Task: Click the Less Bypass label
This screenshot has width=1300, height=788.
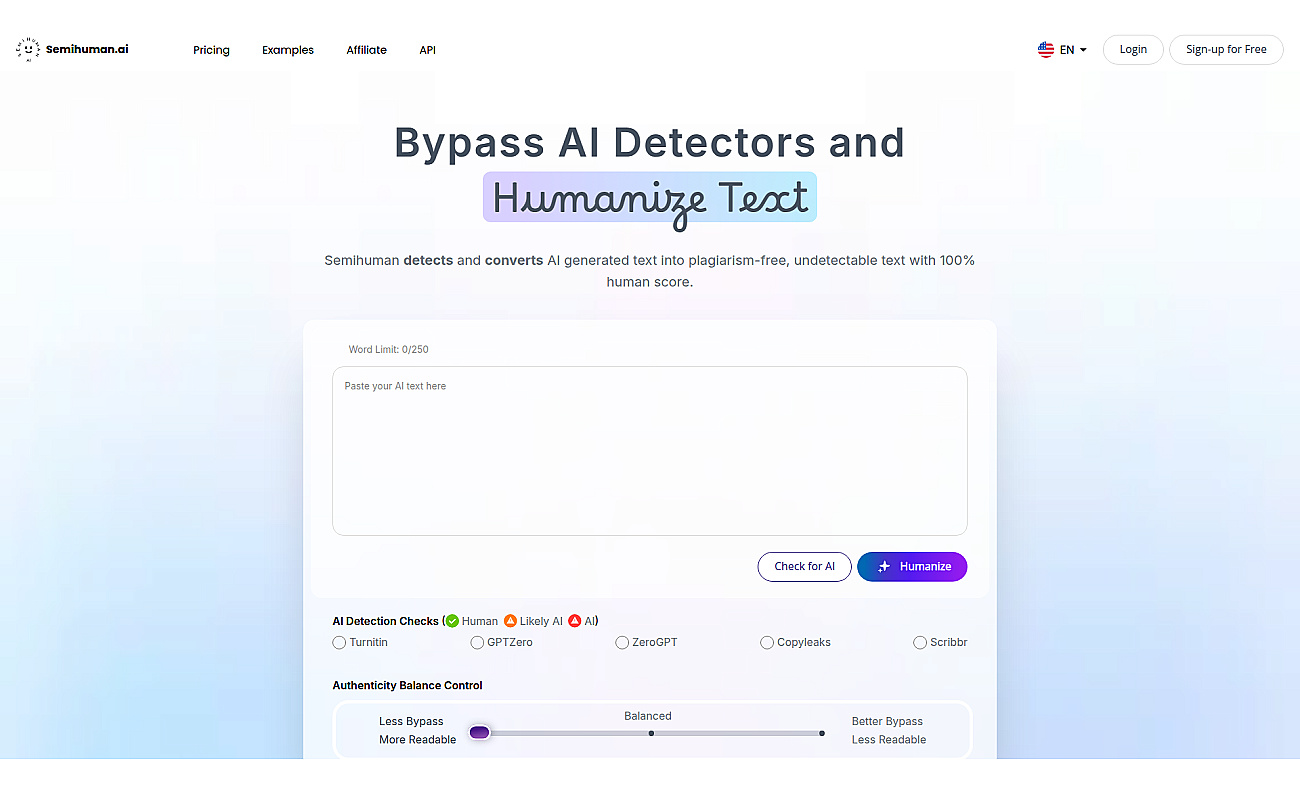Action: click(x=411, y=721)
